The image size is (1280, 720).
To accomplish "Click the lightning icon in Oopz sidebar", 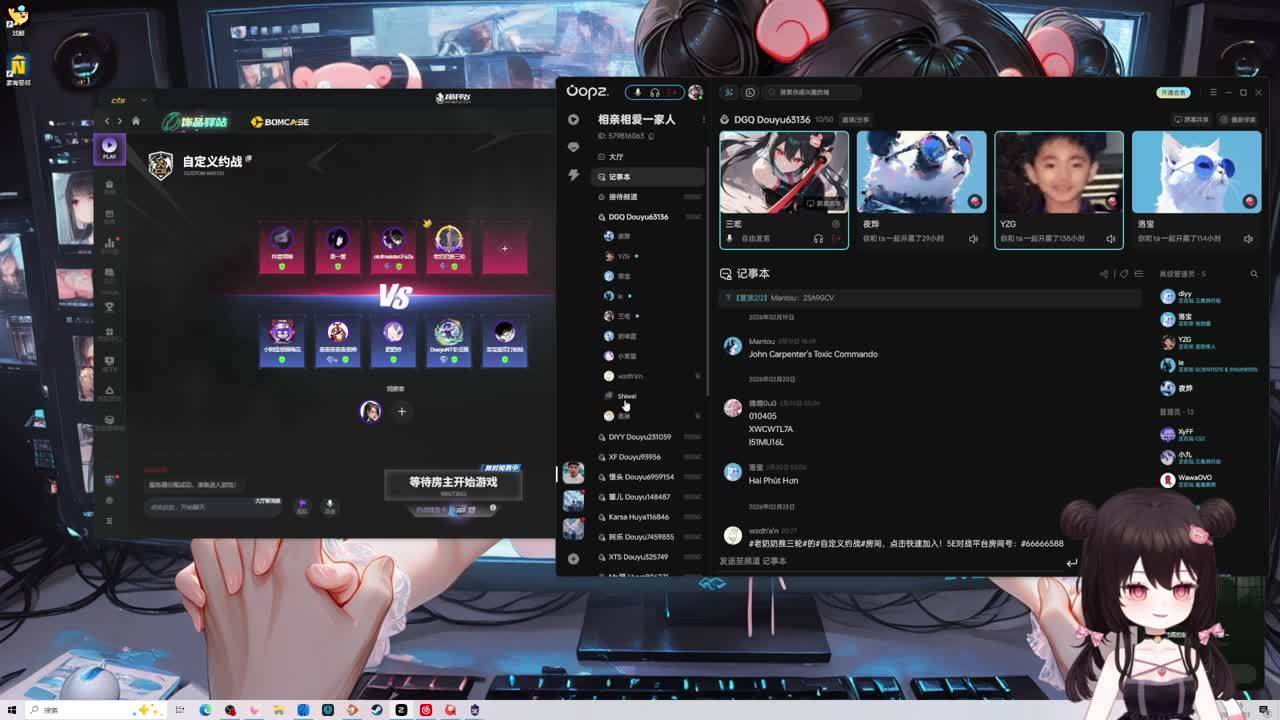I will [573, 175].
